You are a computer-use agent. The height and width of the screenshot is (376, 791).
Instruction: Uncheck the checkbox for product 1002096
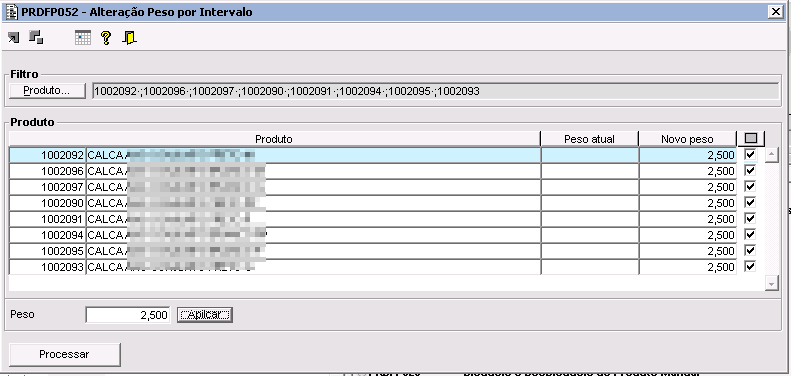pyautogui.click(x=750, y=171)
